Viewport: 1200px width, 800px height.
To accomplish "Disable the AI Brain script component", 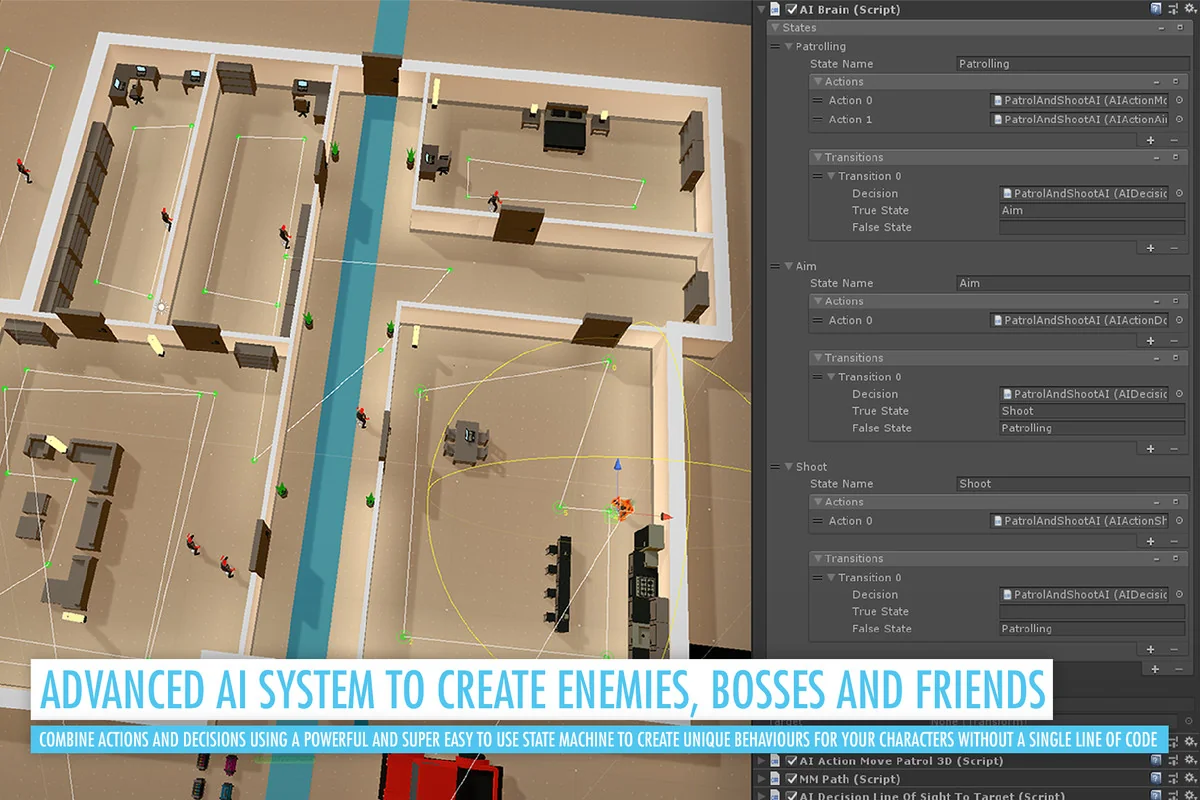I will click(x=793, y=9).
